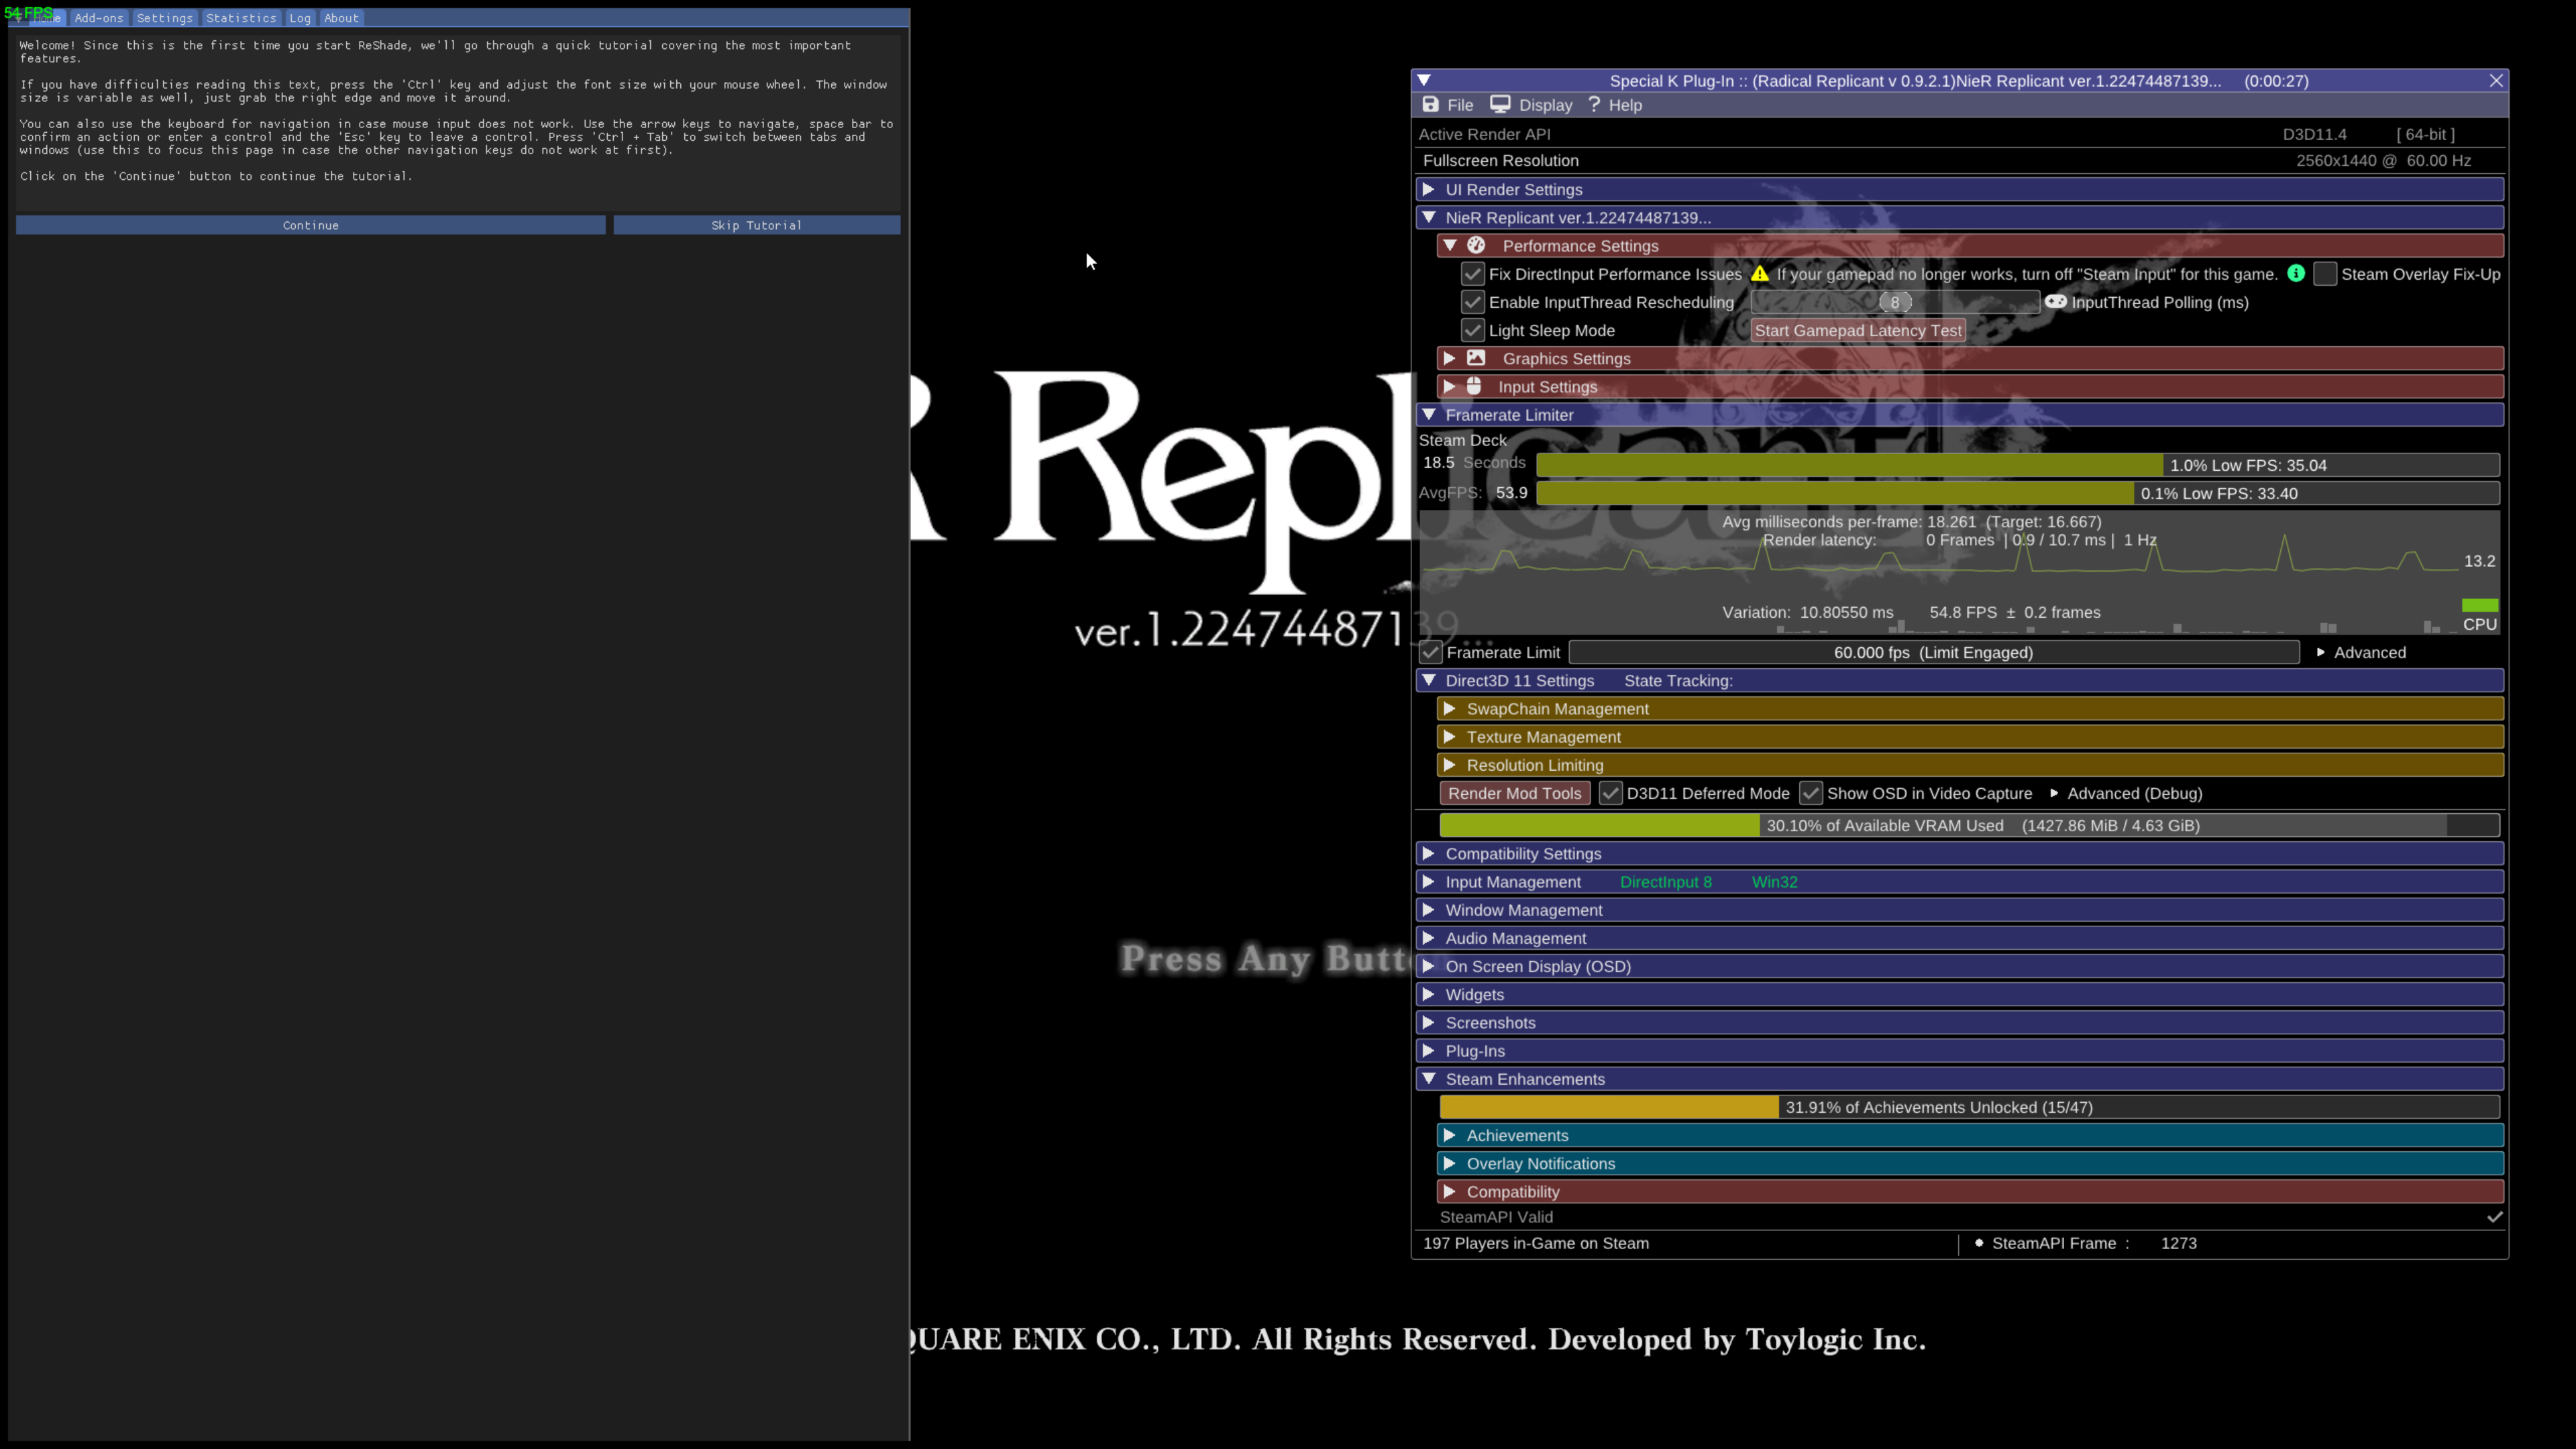The width and height of the screenshot is (2576, 1449).
Task: Click the Framerate Limit value field
Action: tap(1933, 652)
